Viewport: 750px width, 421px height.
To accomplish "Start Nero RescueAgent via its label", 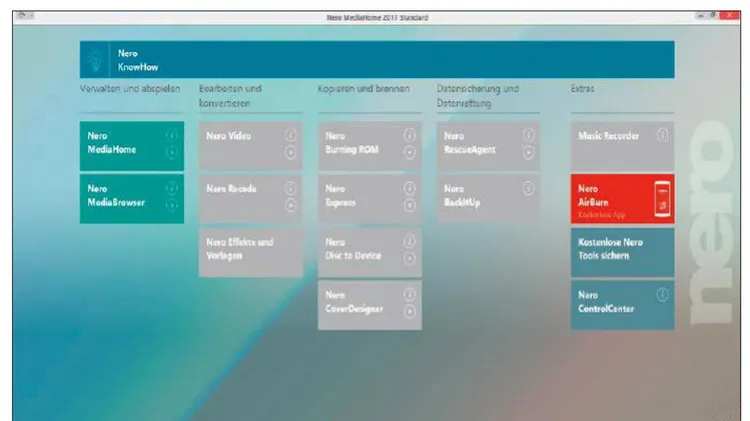I will (x=470, y=143).
